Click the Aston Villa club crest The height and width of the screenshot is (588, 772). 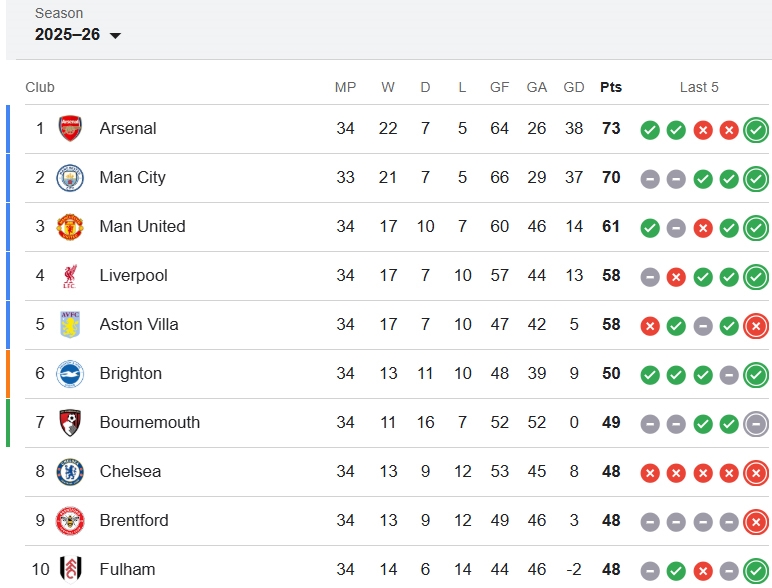click(70, 324)
